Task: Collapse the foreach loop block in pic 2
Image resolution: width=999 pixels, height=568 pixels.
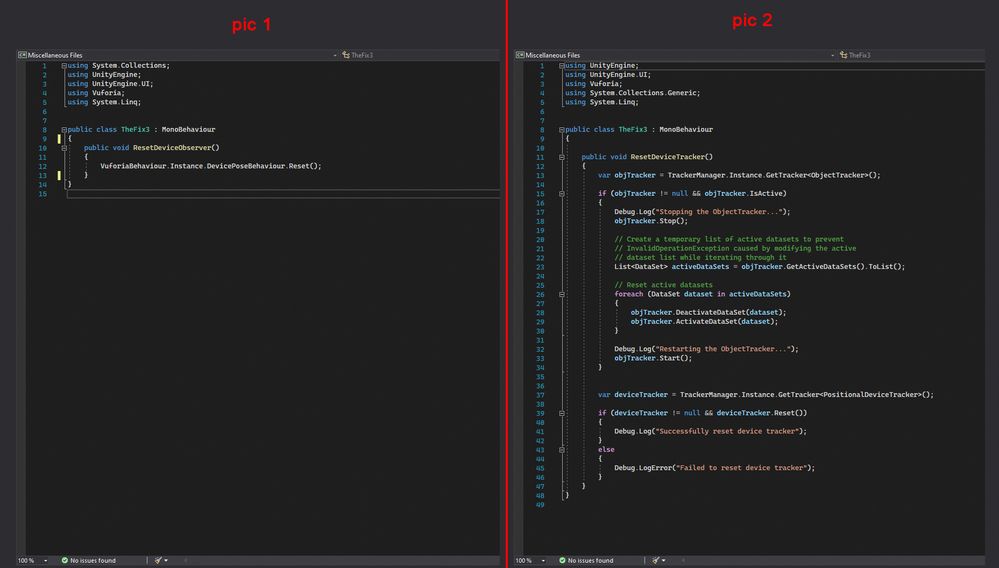Action: pos(562,294)
